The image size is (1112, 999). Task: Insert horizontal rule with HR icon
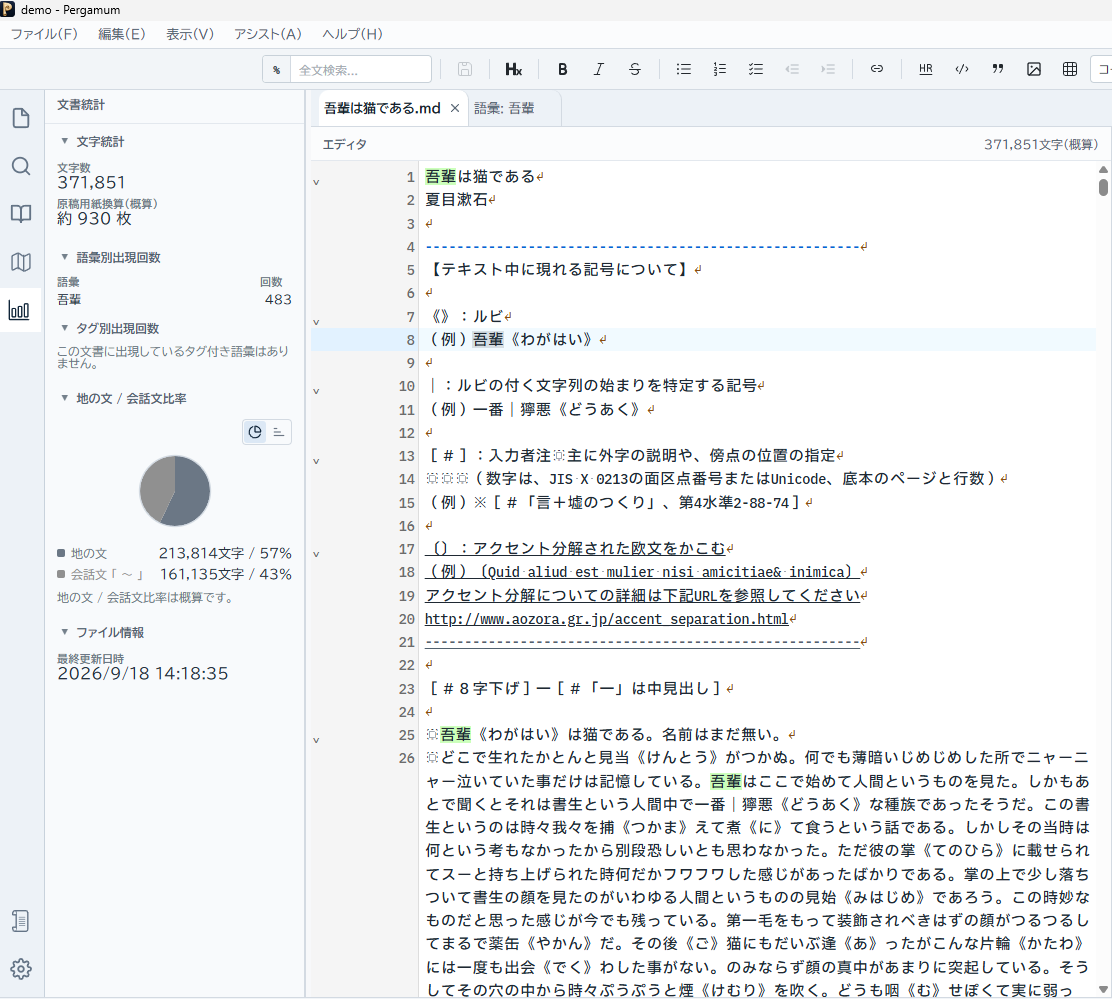[925, 69]
